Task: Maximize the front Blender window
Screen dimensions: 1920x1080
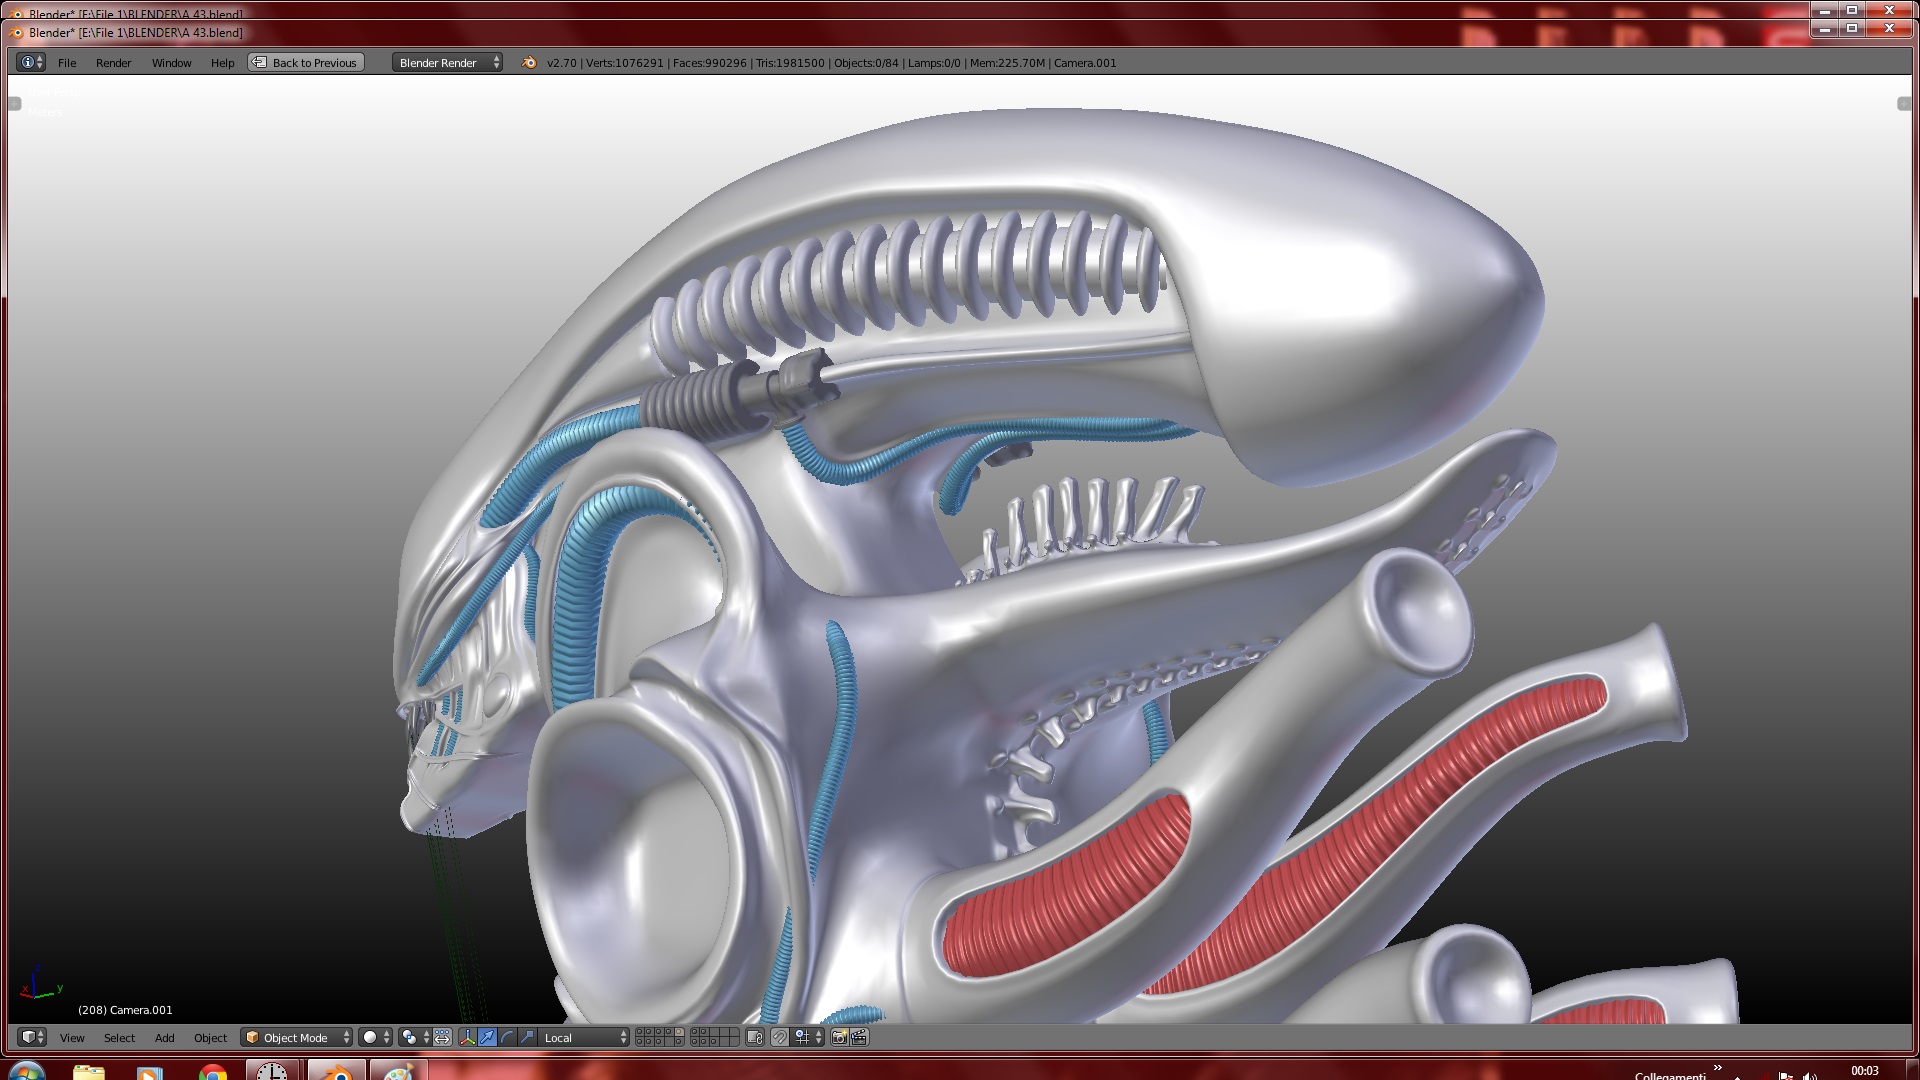Action: (x=1852, y=27)
